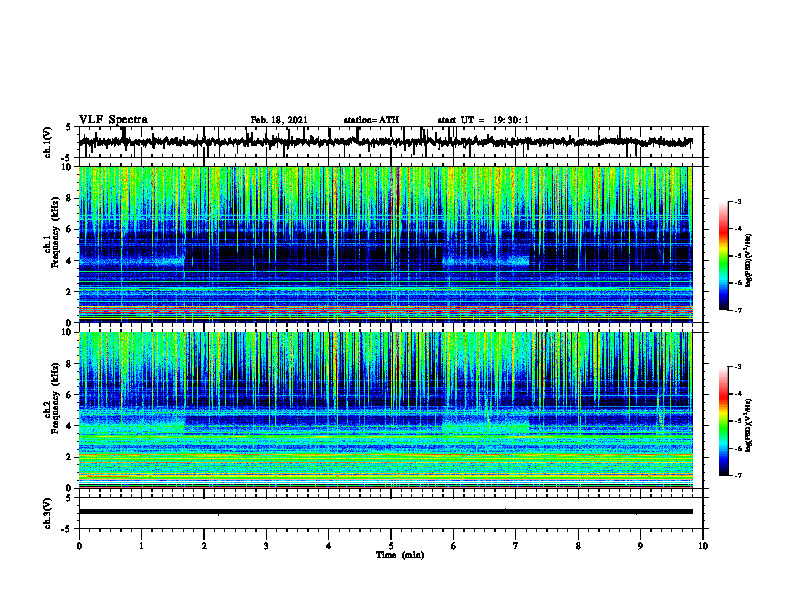Click the ch.1 voltage waveform trace
Image resolution: width=792 pixels, height=612 pixels.
coord(385,142)
